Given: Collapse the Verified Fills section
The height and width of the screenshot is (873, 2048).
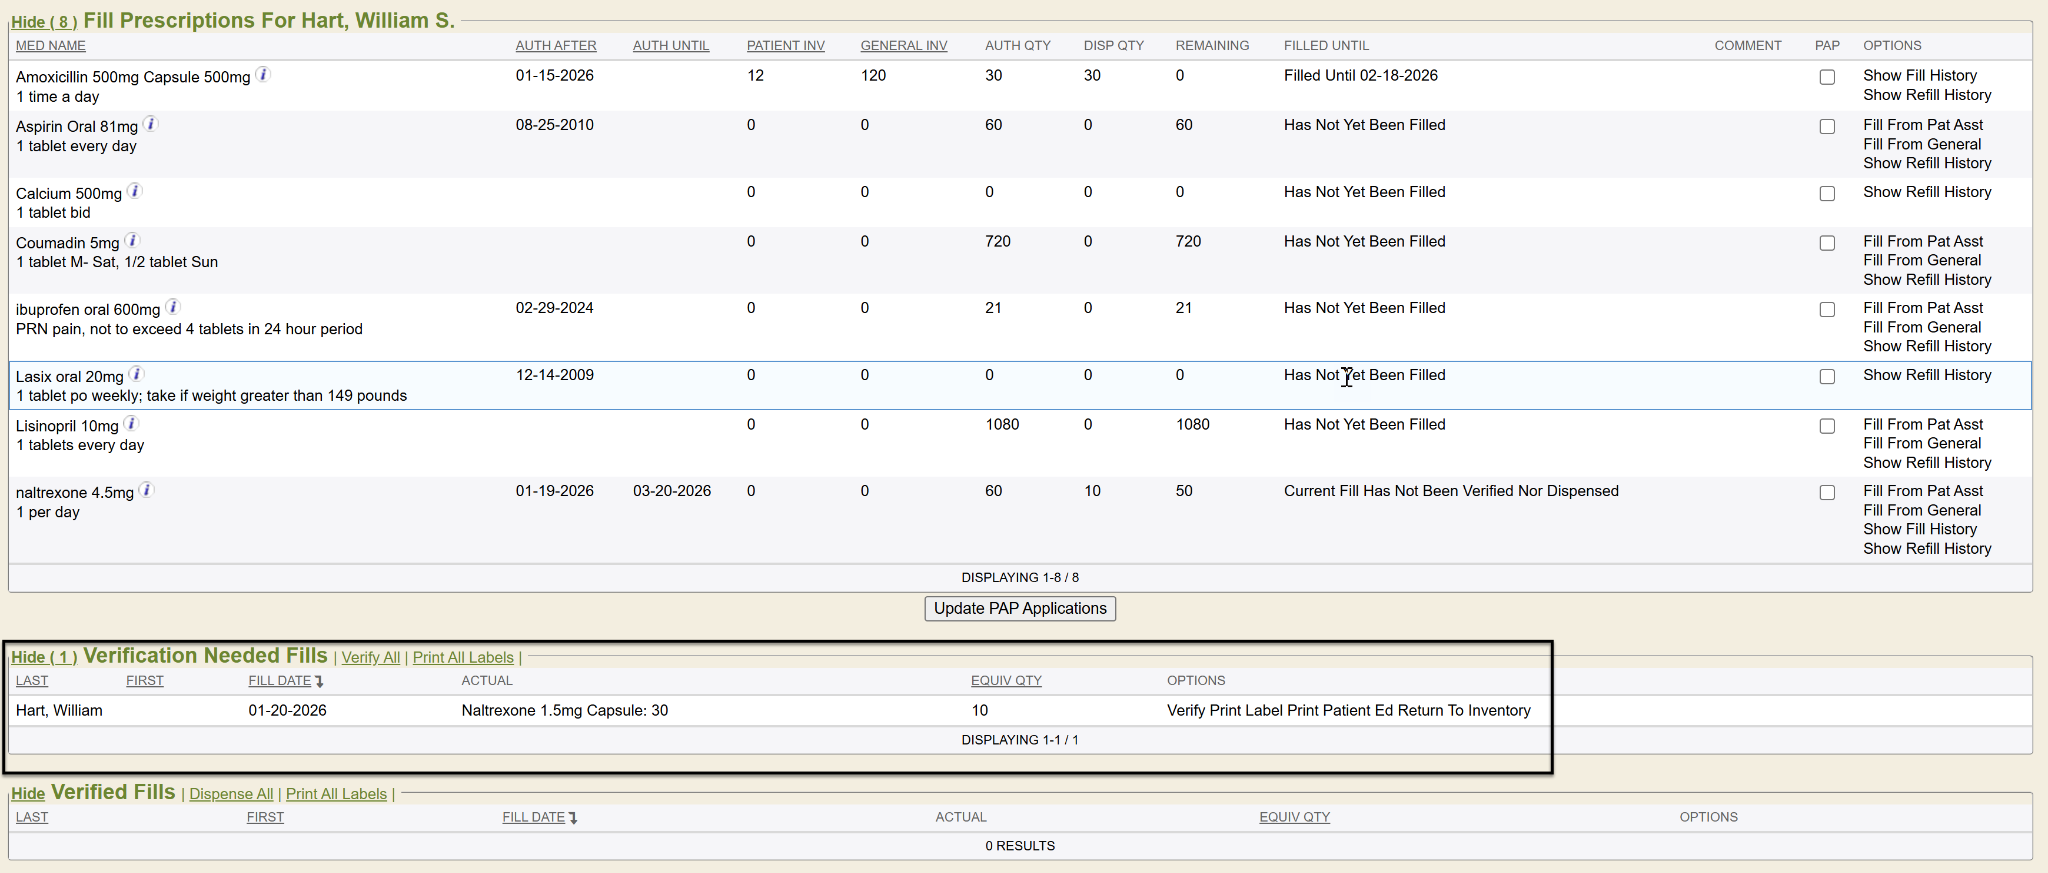Looking at the screenshot, I should click(x=28, y=794).
